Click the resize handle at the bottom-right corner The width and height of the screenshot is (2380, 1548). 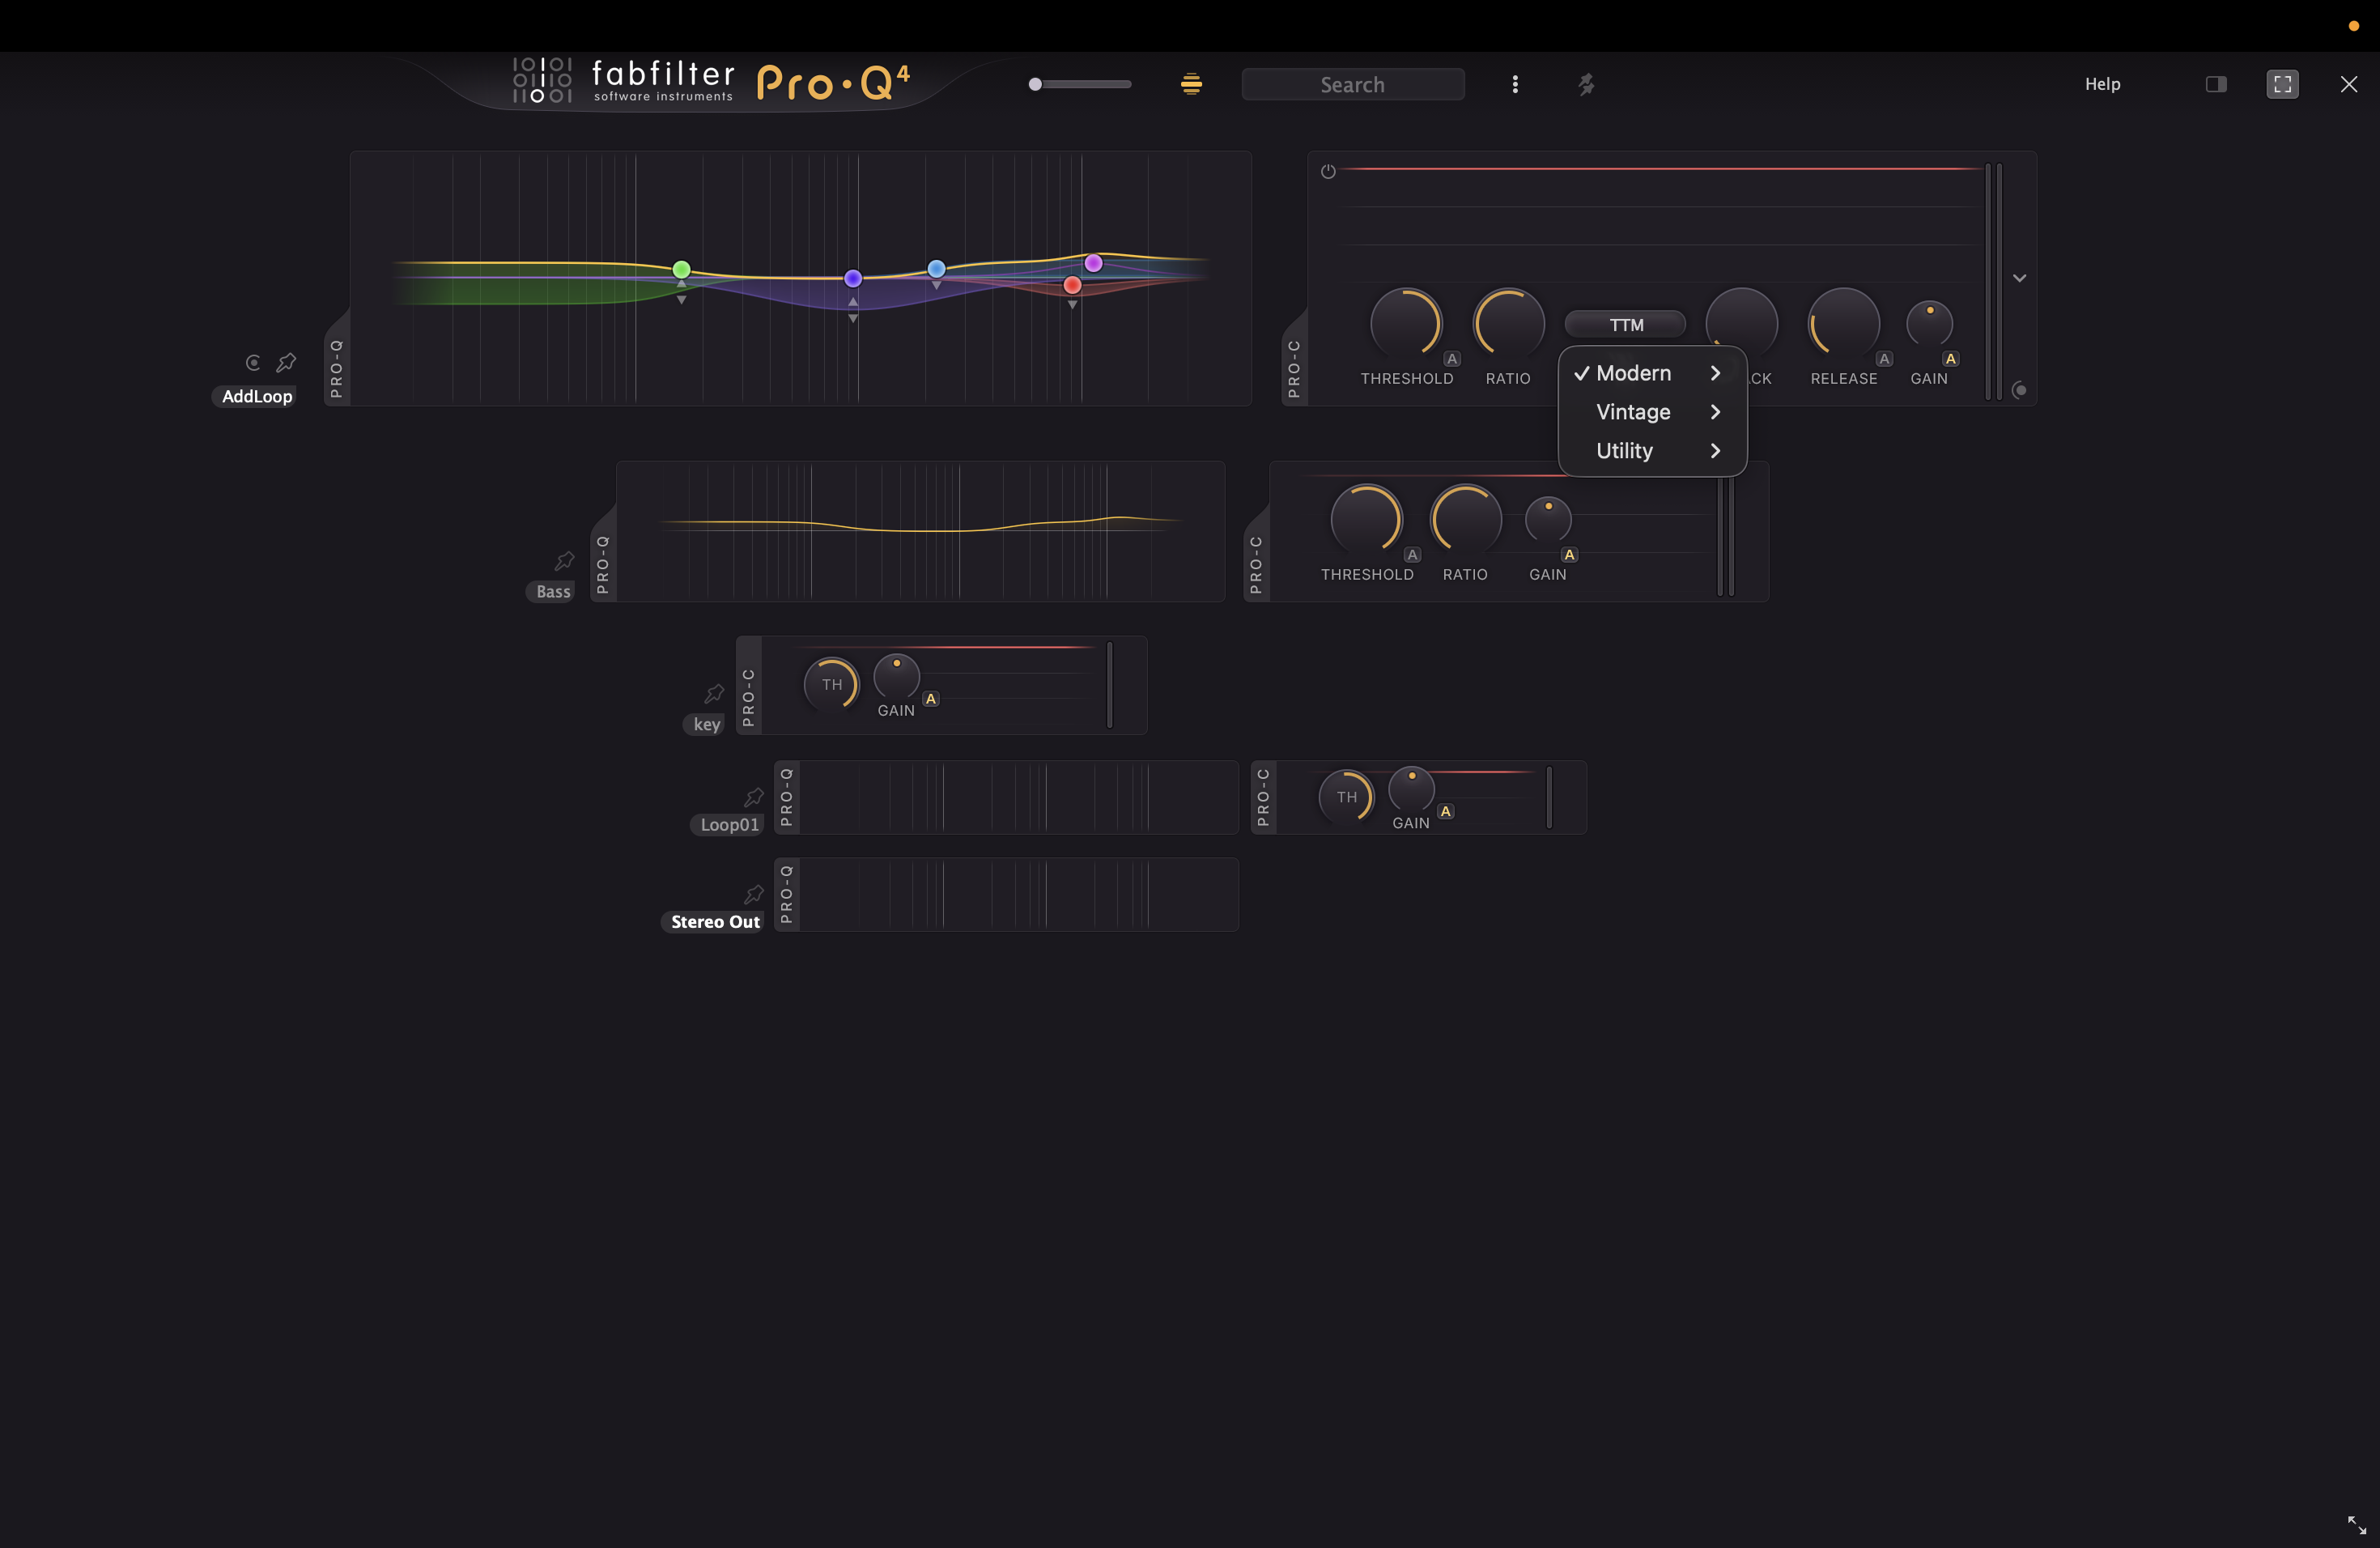tap(2357, 1525)
